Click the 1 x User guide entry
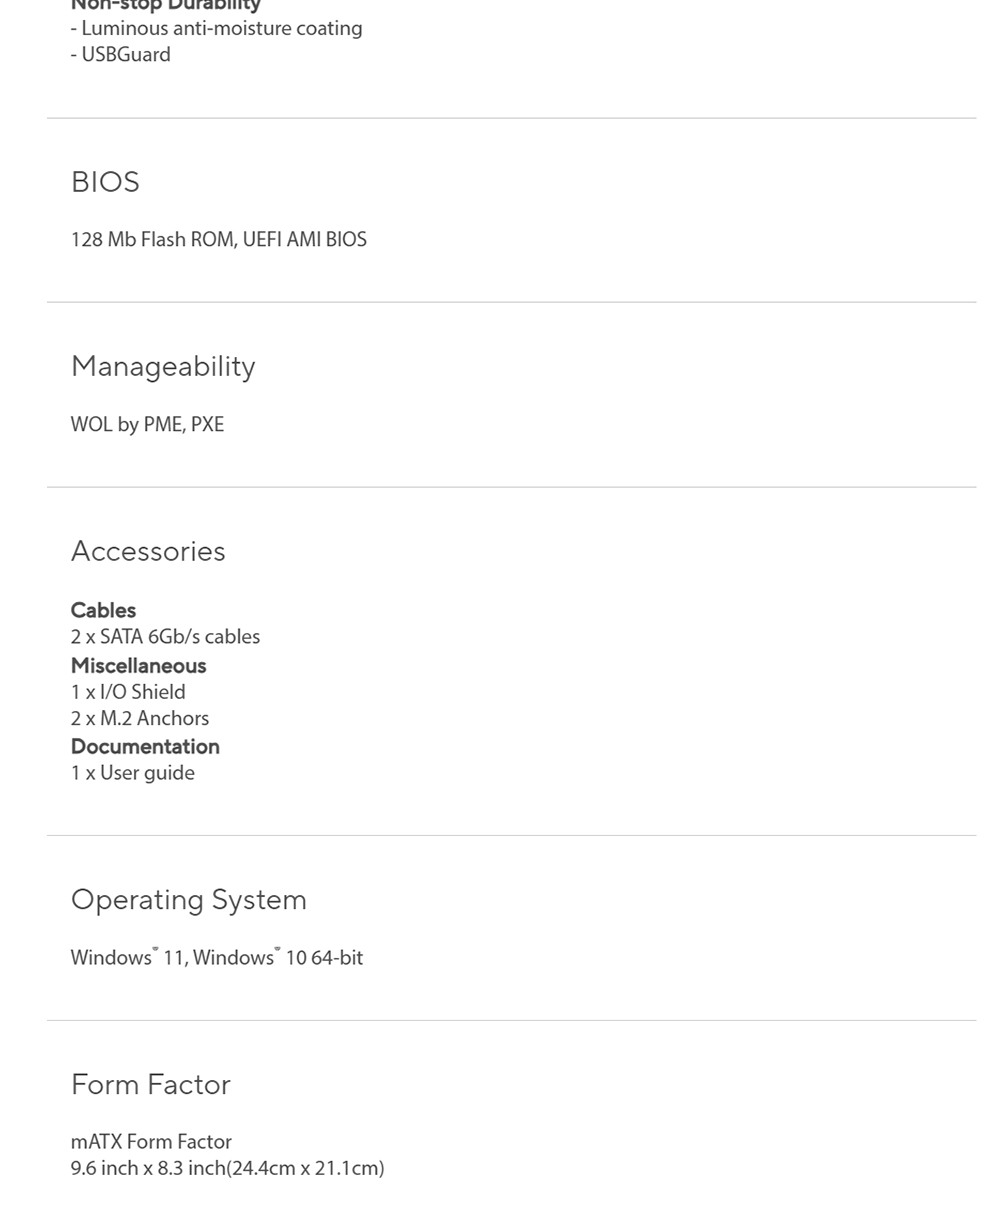 pyautogui.click(x=133, y=773)
